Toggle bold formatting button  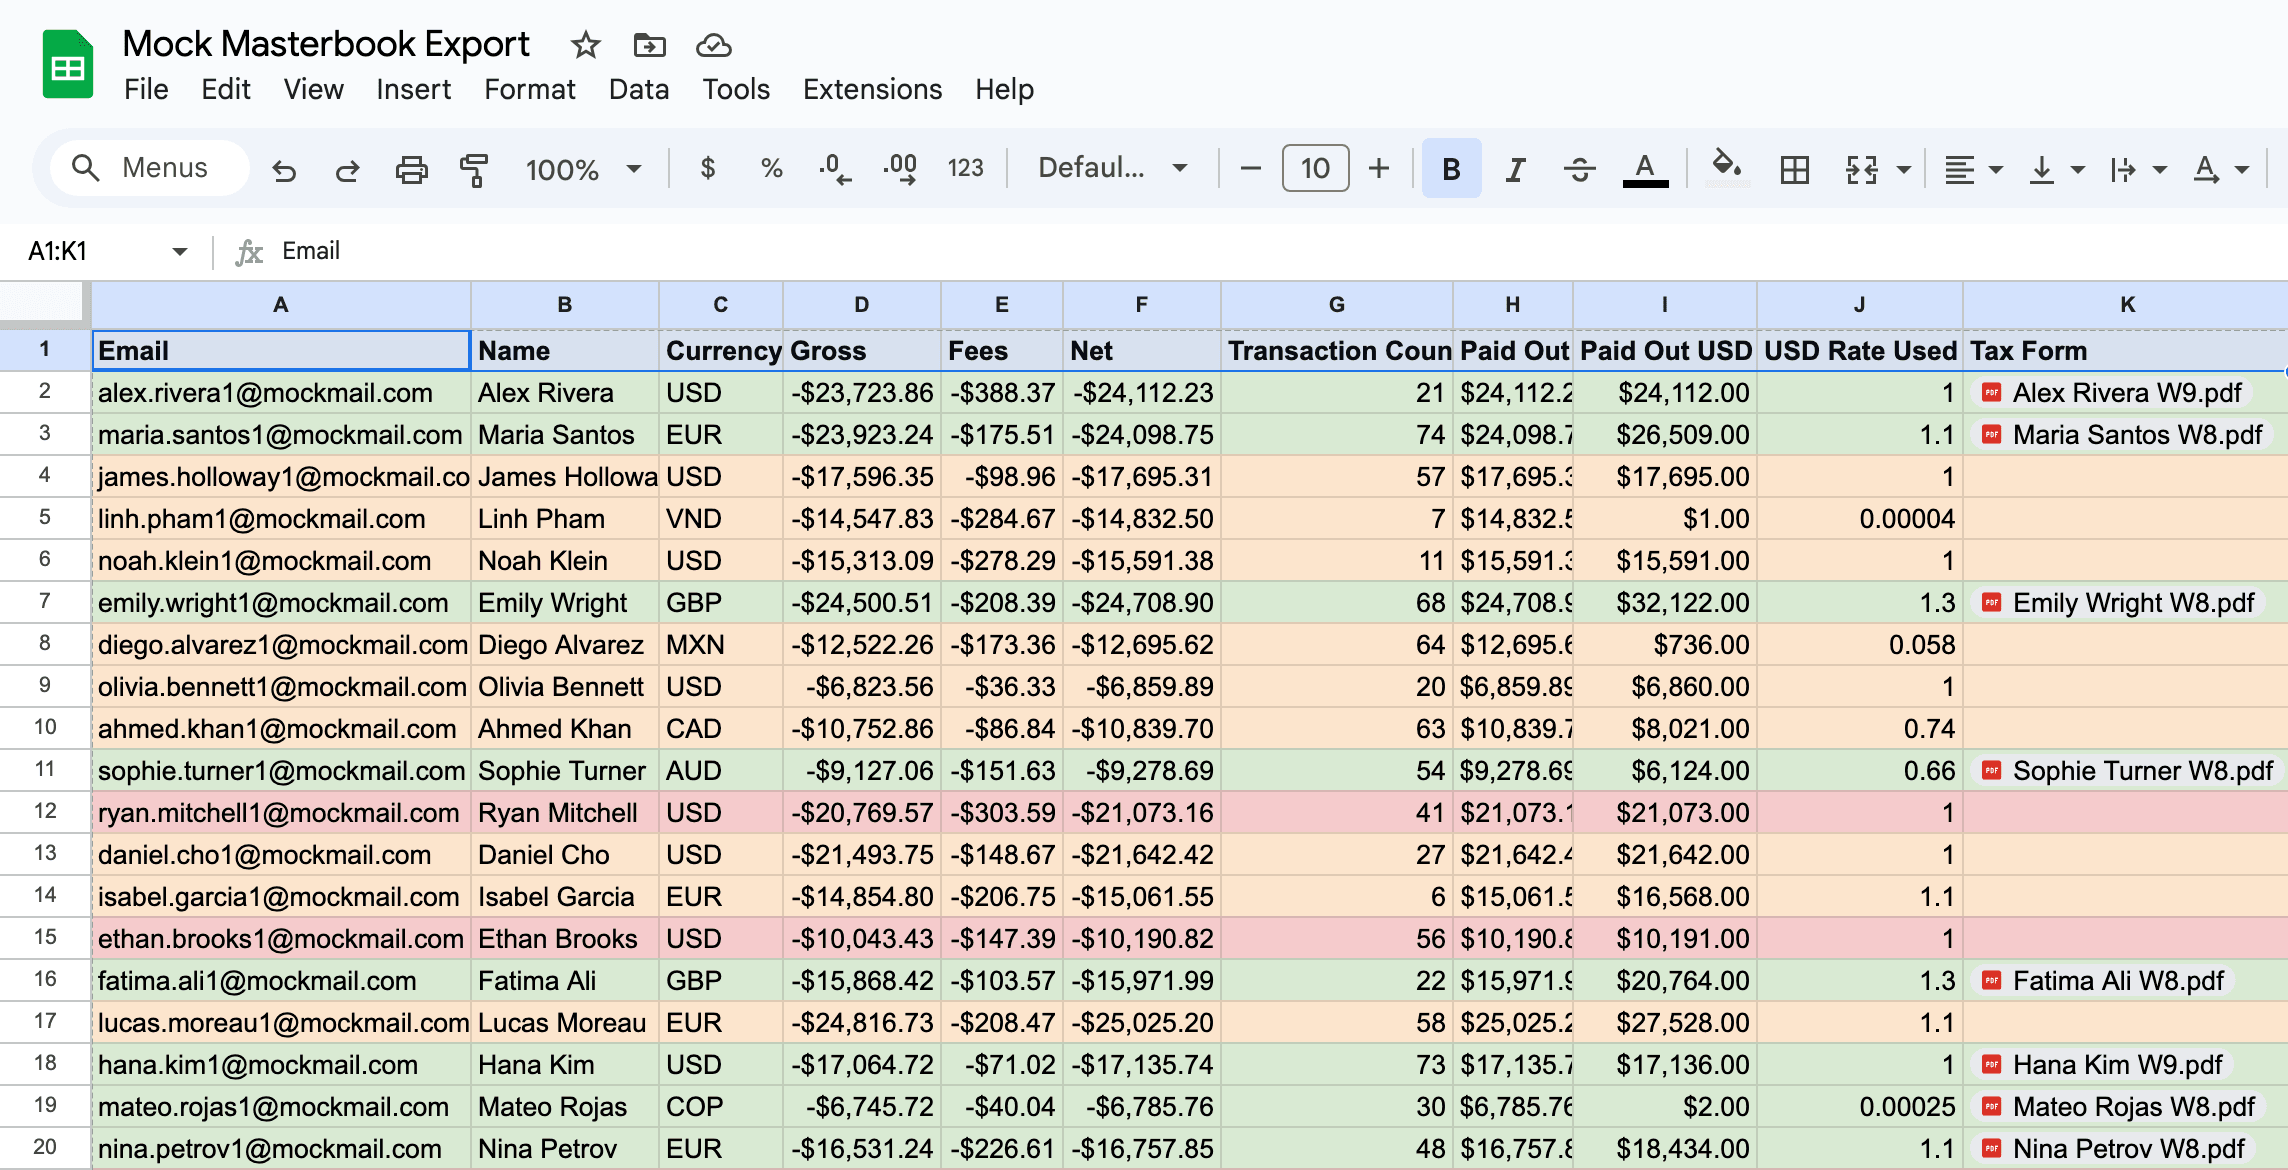click(x=1451, y=170)
